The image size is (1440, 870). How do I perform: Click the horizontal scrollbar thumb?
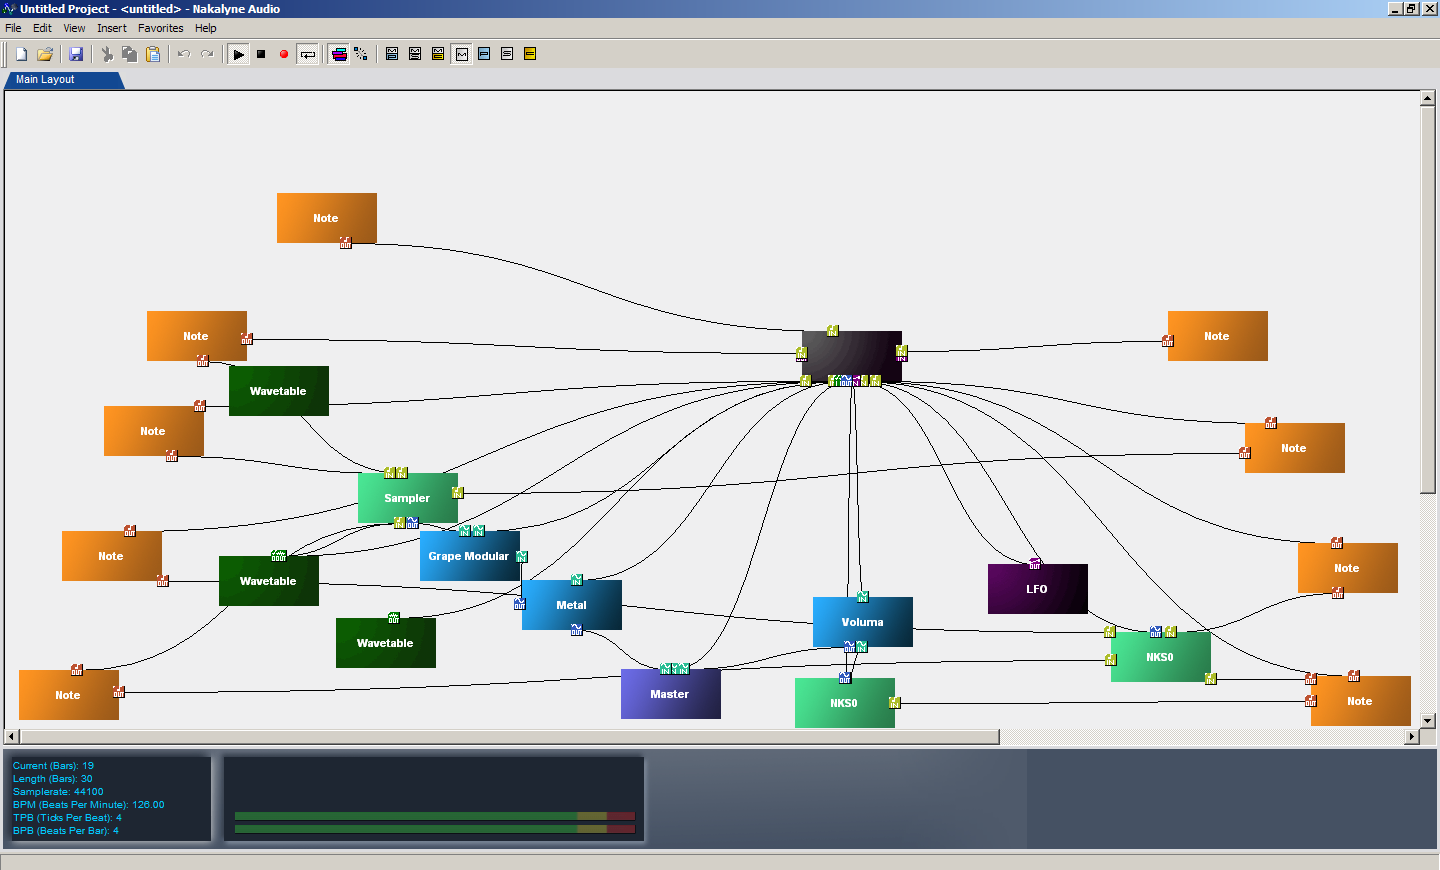coord(509,737)
